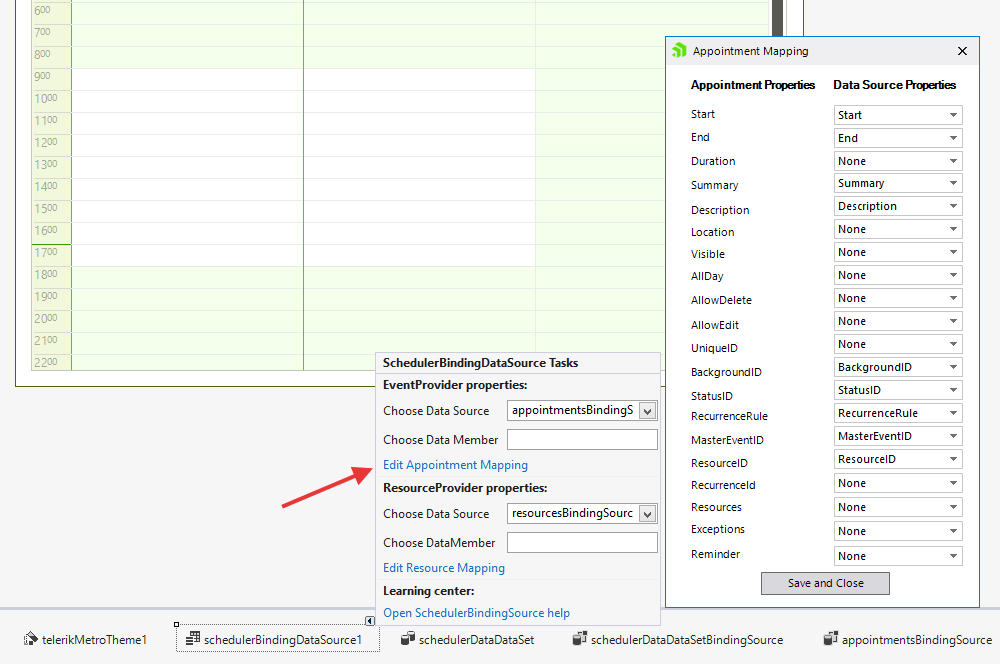Viewport: 1000px width, 664px height.
Task: Collapse the smart tag panel arrow
Action: tap(371, 621)
